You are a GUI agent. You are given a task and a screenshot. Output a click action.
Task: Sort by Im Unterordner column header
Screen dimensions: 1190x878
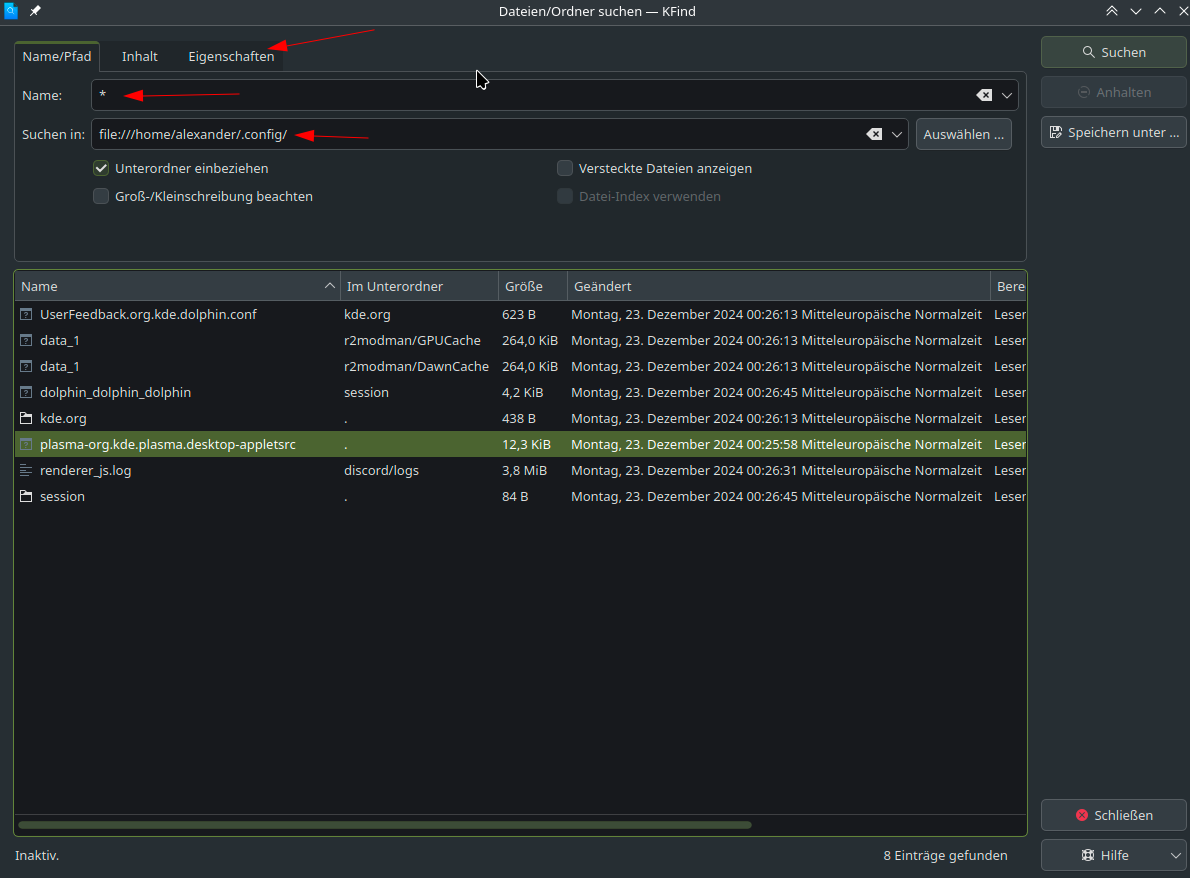click(419, 286)
